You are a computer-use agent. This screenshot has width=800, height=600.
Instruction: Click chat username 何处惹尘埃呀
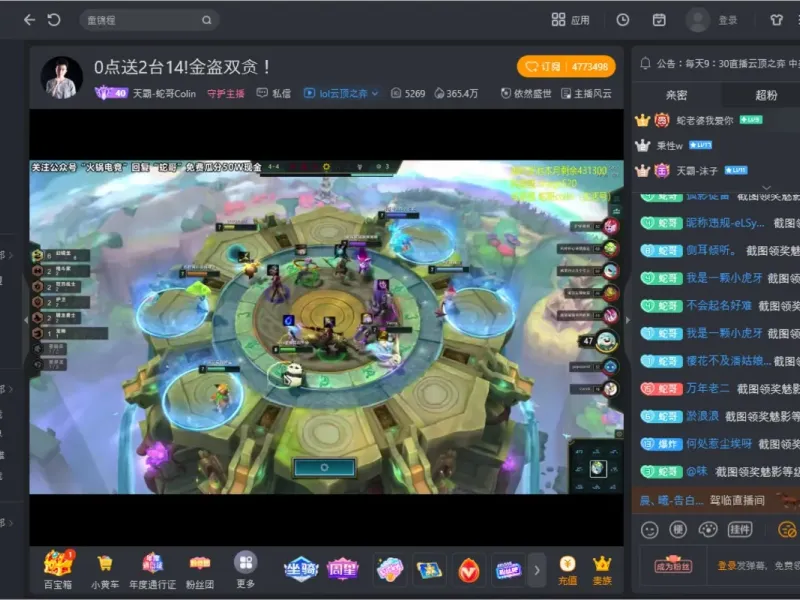coord(718,444)
